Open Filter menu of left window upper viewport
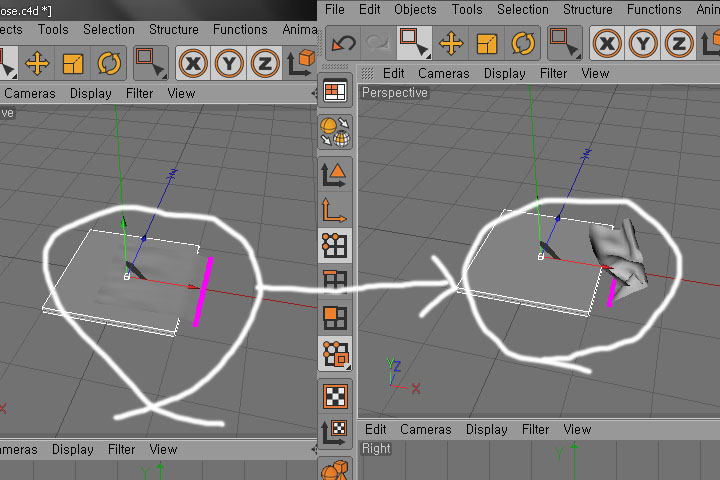The width and height of the screenshot is (720, 480). point(139,94)
